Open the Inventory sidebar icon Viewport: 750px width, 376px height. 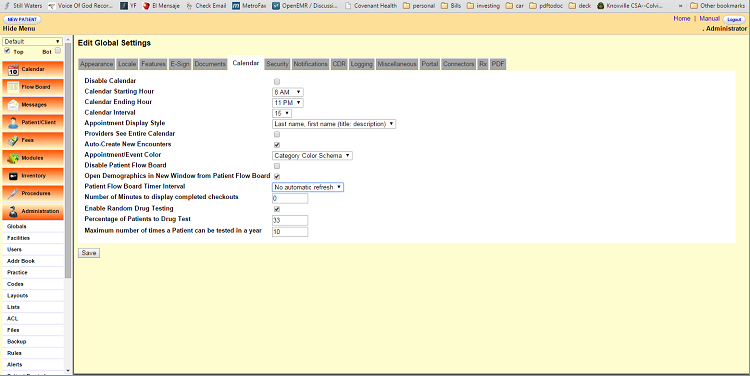click(x=13, y=176)
